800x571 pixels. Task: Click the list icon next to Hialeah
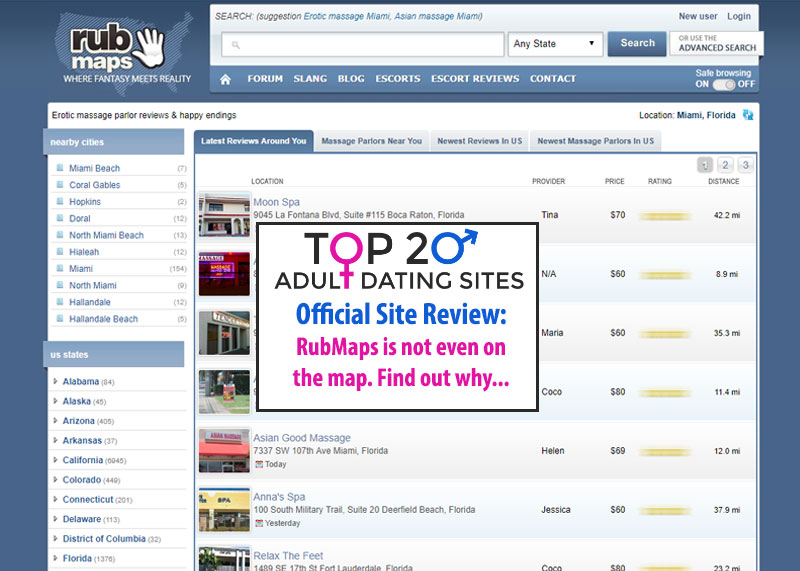coord(60,252)
